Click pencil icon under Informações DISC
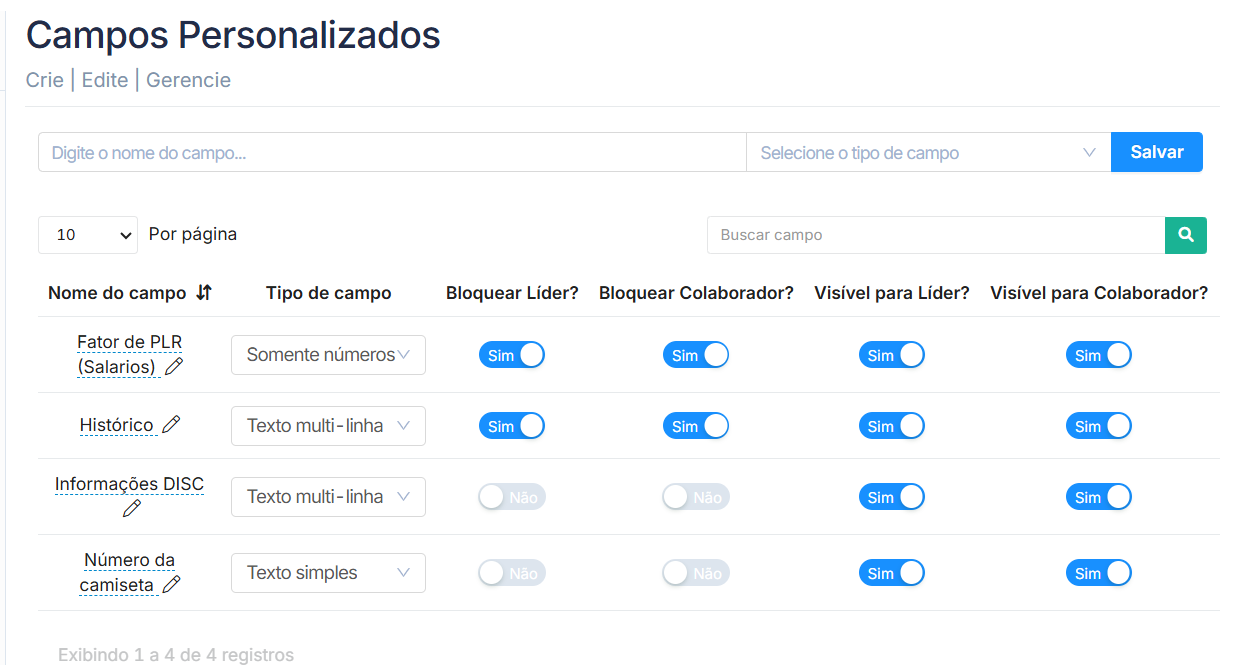This screenshot has height=665, width=1258. click(132, 509)
